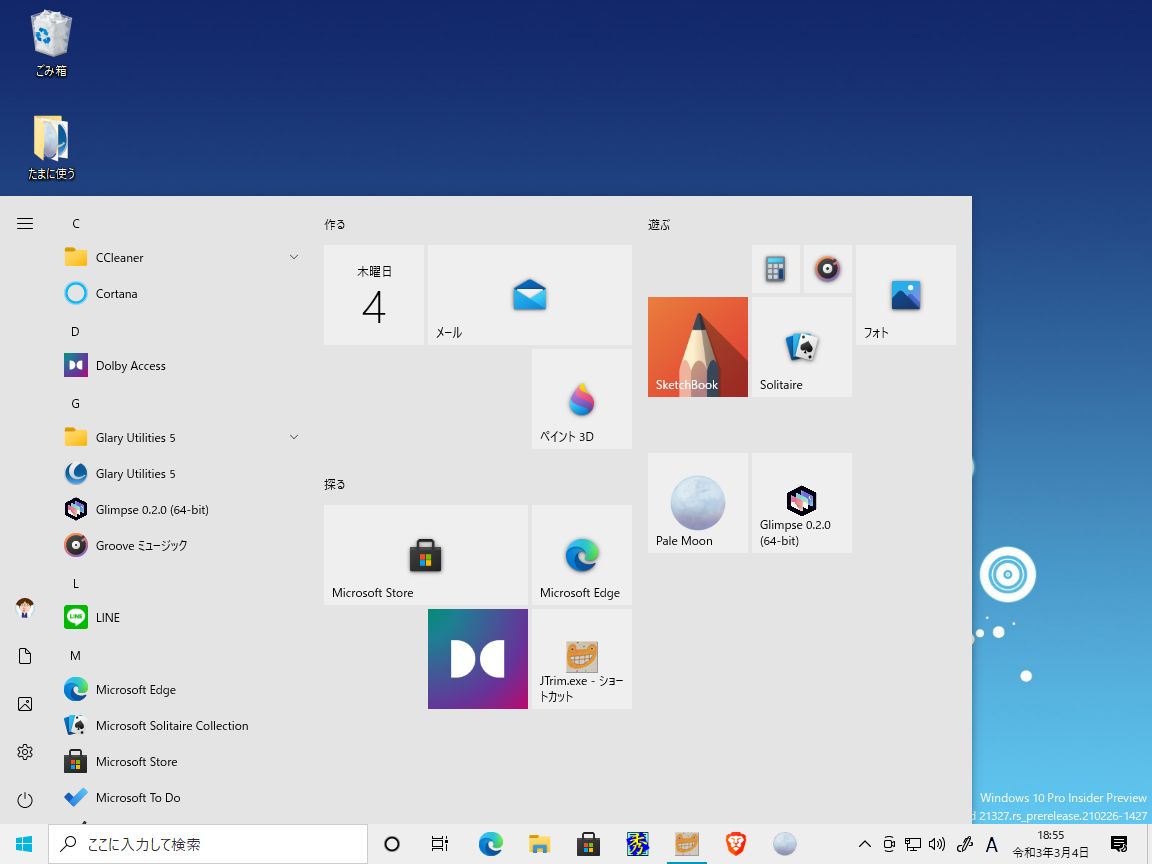Viewport: 1152px width, 864px height.
Task: Select the ごみ箱 recycle bin desktop icon
Action: pos(51,43)
